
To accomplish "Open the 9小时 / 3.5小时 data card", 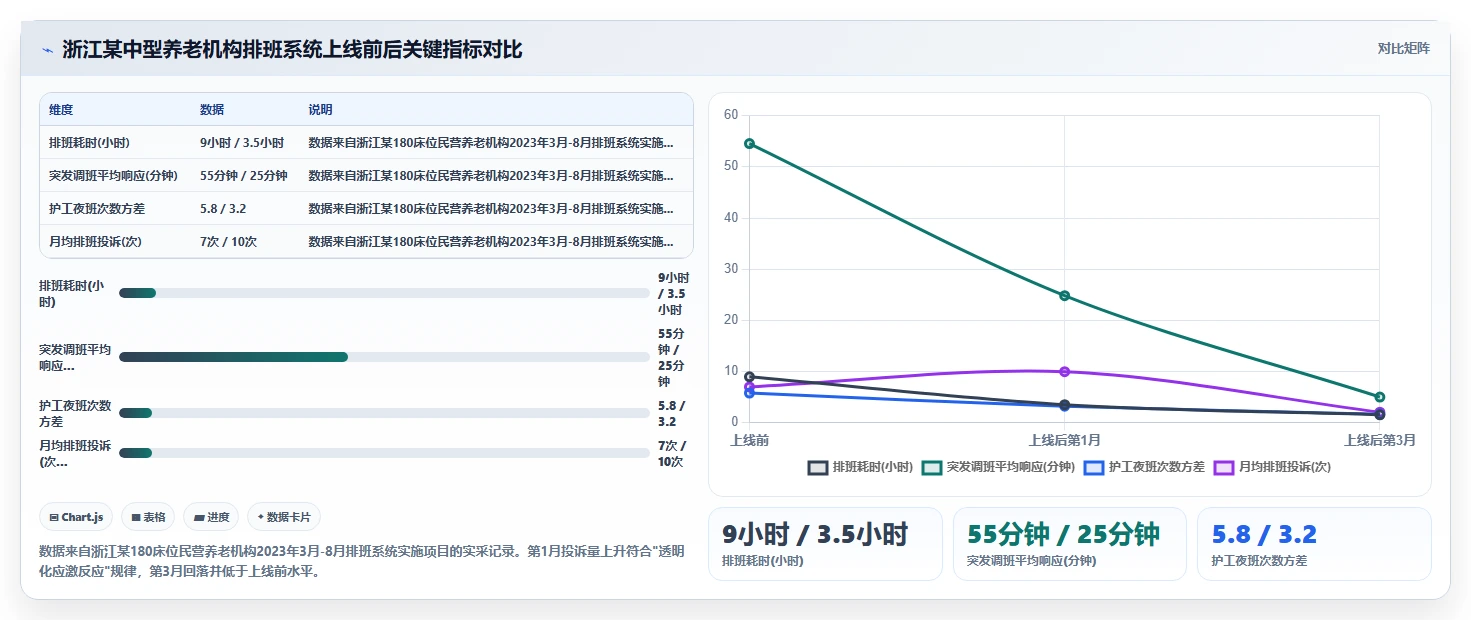I will (x=825, y=544).
